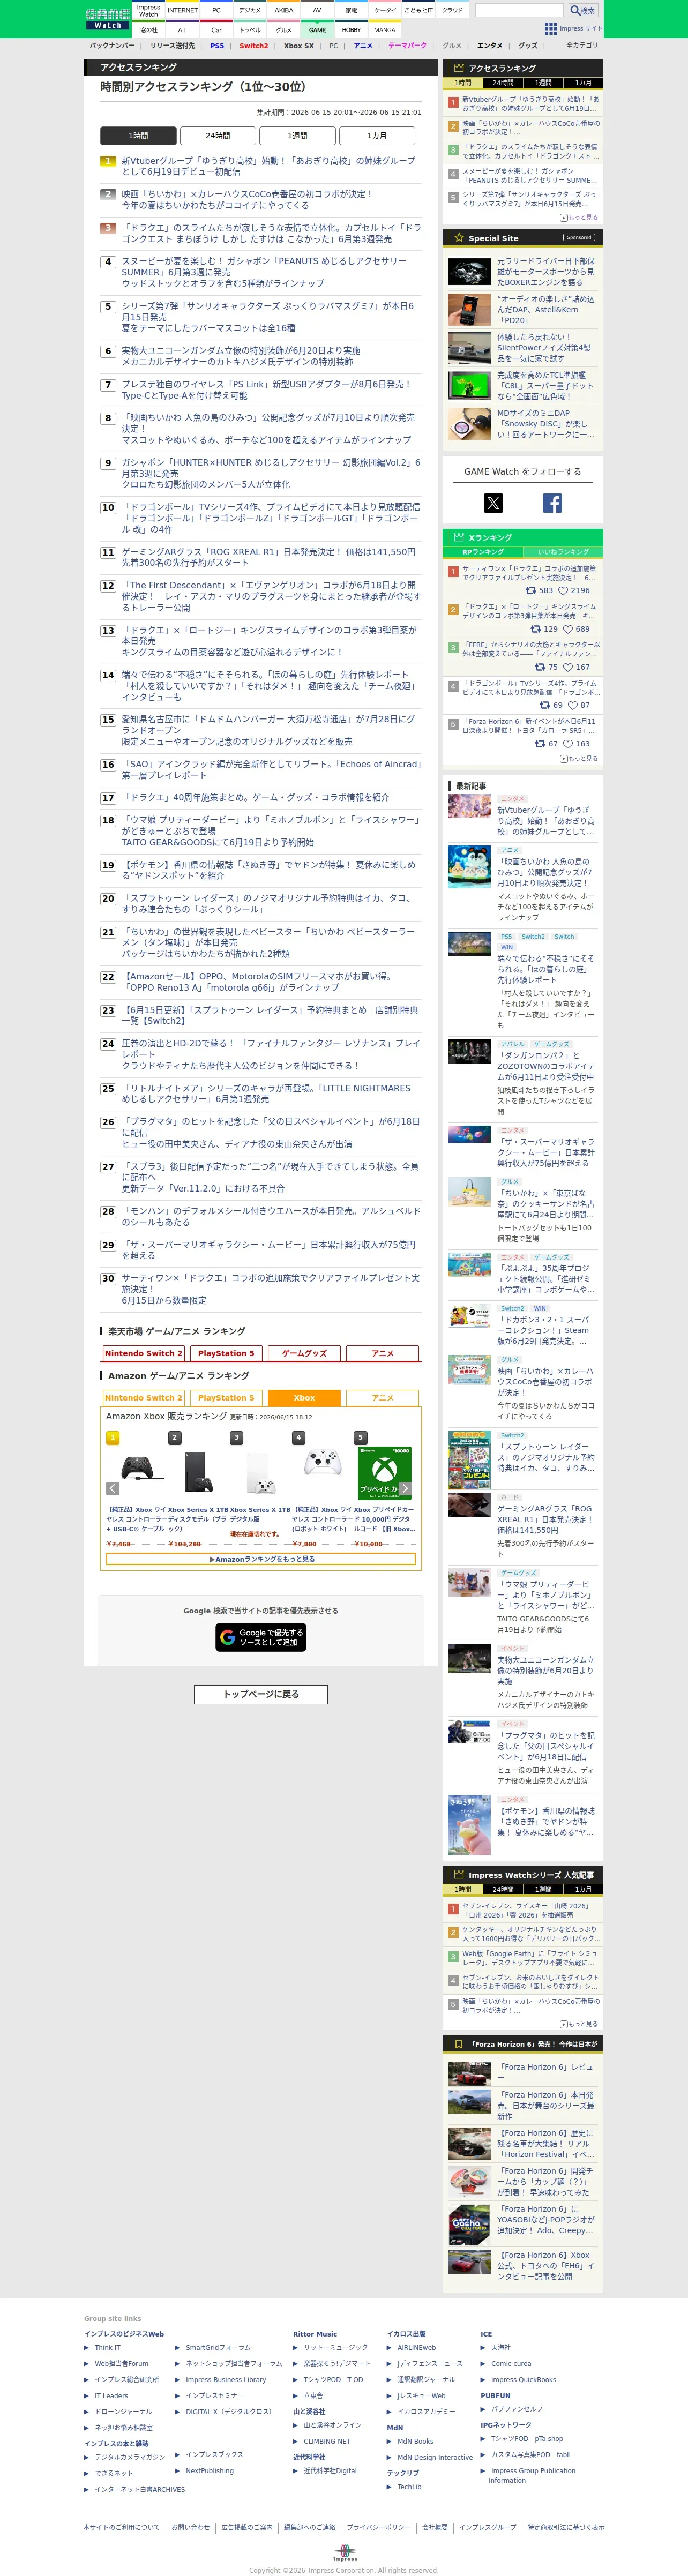Click the retweet icon next to 129
Screen dimensions: 688x2576
coord(535,629)
